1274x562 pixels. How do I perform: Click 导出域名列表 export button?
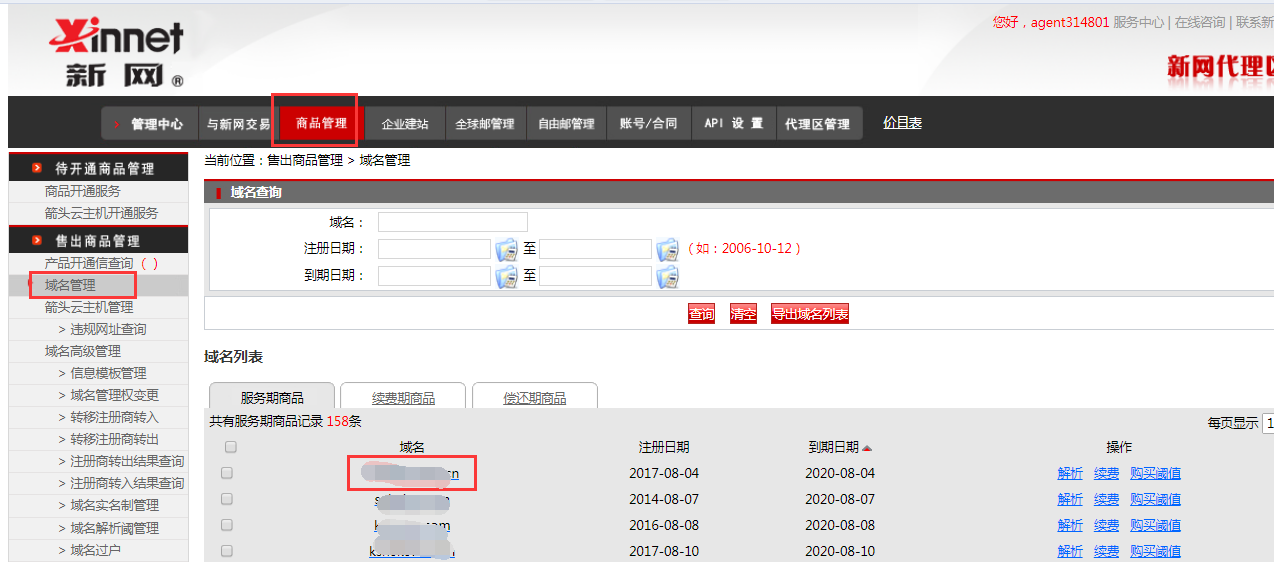(810, 314)
